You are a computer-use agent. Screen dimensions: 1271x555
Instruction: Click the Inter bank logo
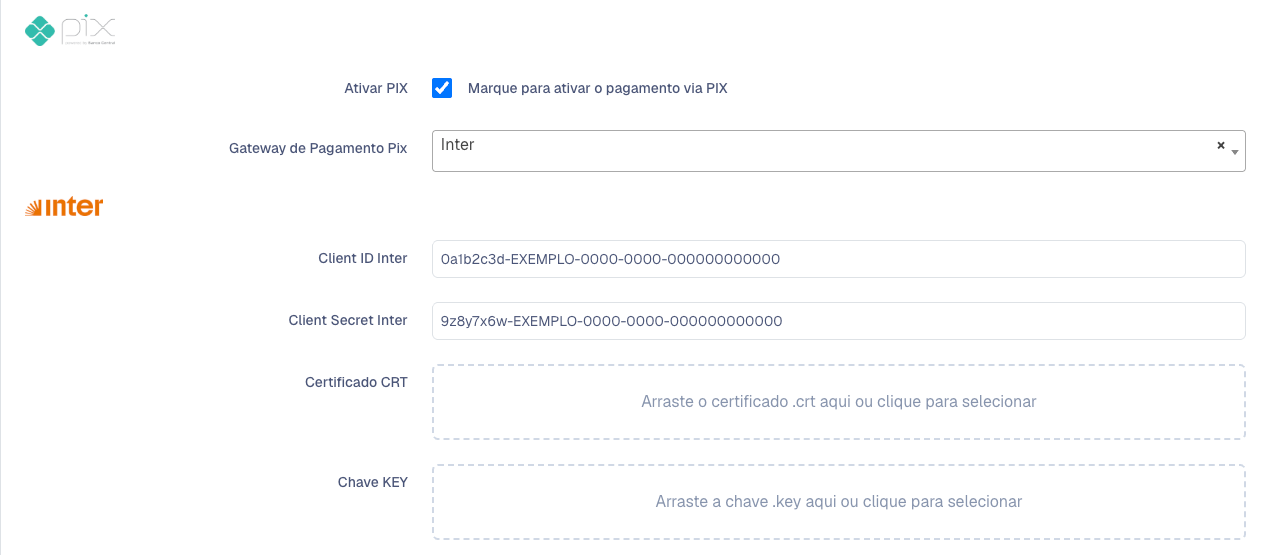pyautogui.click(x=64, y=207)
